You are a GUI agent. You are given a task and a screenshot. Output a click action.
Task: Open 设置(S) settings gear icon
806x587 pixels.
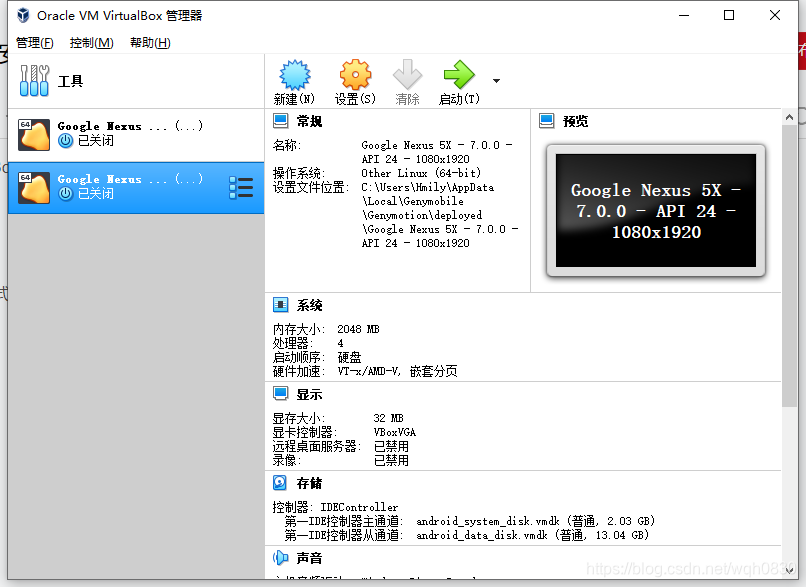pyautogui.click(x=355, y=75)
